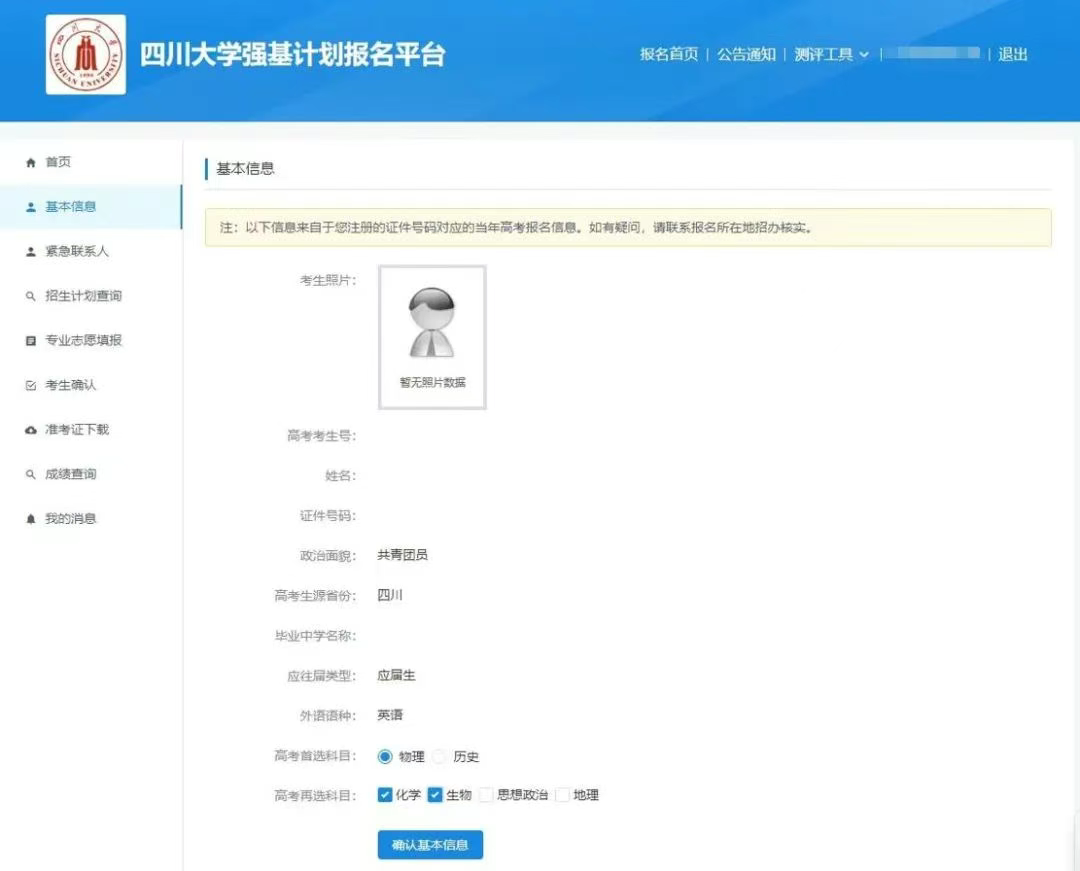Click the 高考再选科目 label
Screen dimensions: 1080x871
pyautogui.click(x=315, y=796)
